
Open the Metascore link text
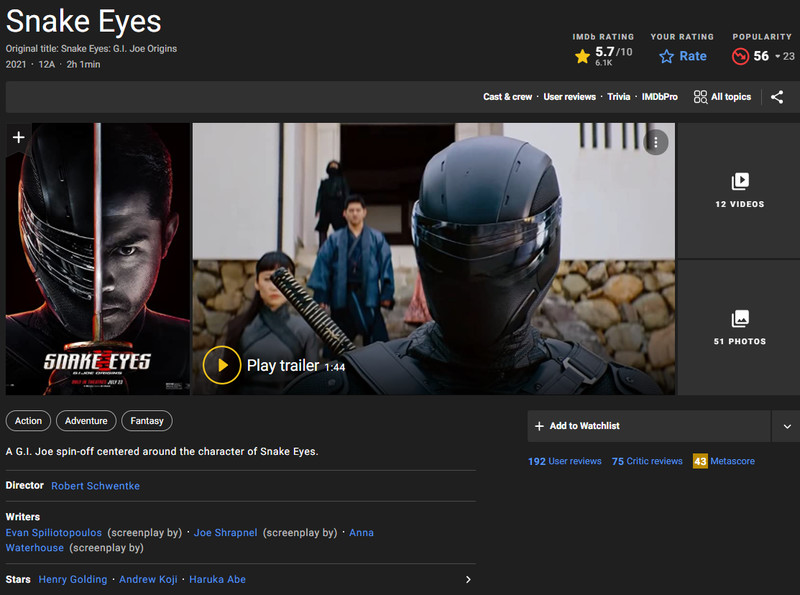pos(732,461)
